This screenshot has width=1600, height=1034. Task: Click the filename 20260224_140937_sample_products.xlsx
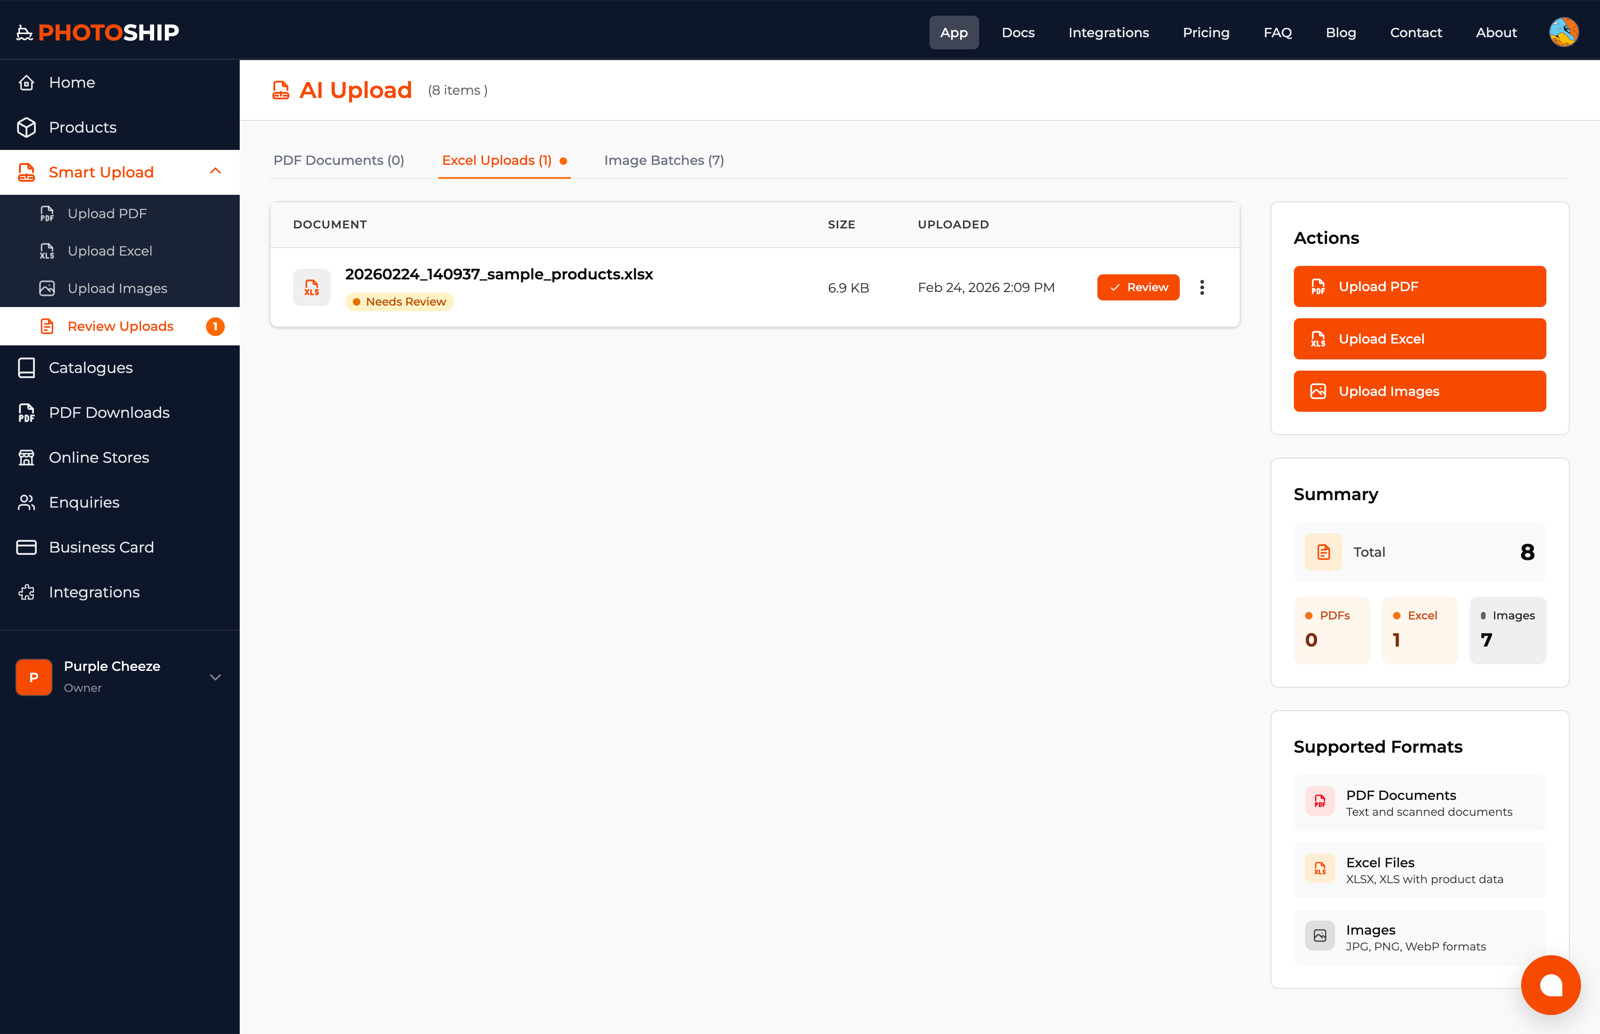pyautogui.click(x=499, y=273)
